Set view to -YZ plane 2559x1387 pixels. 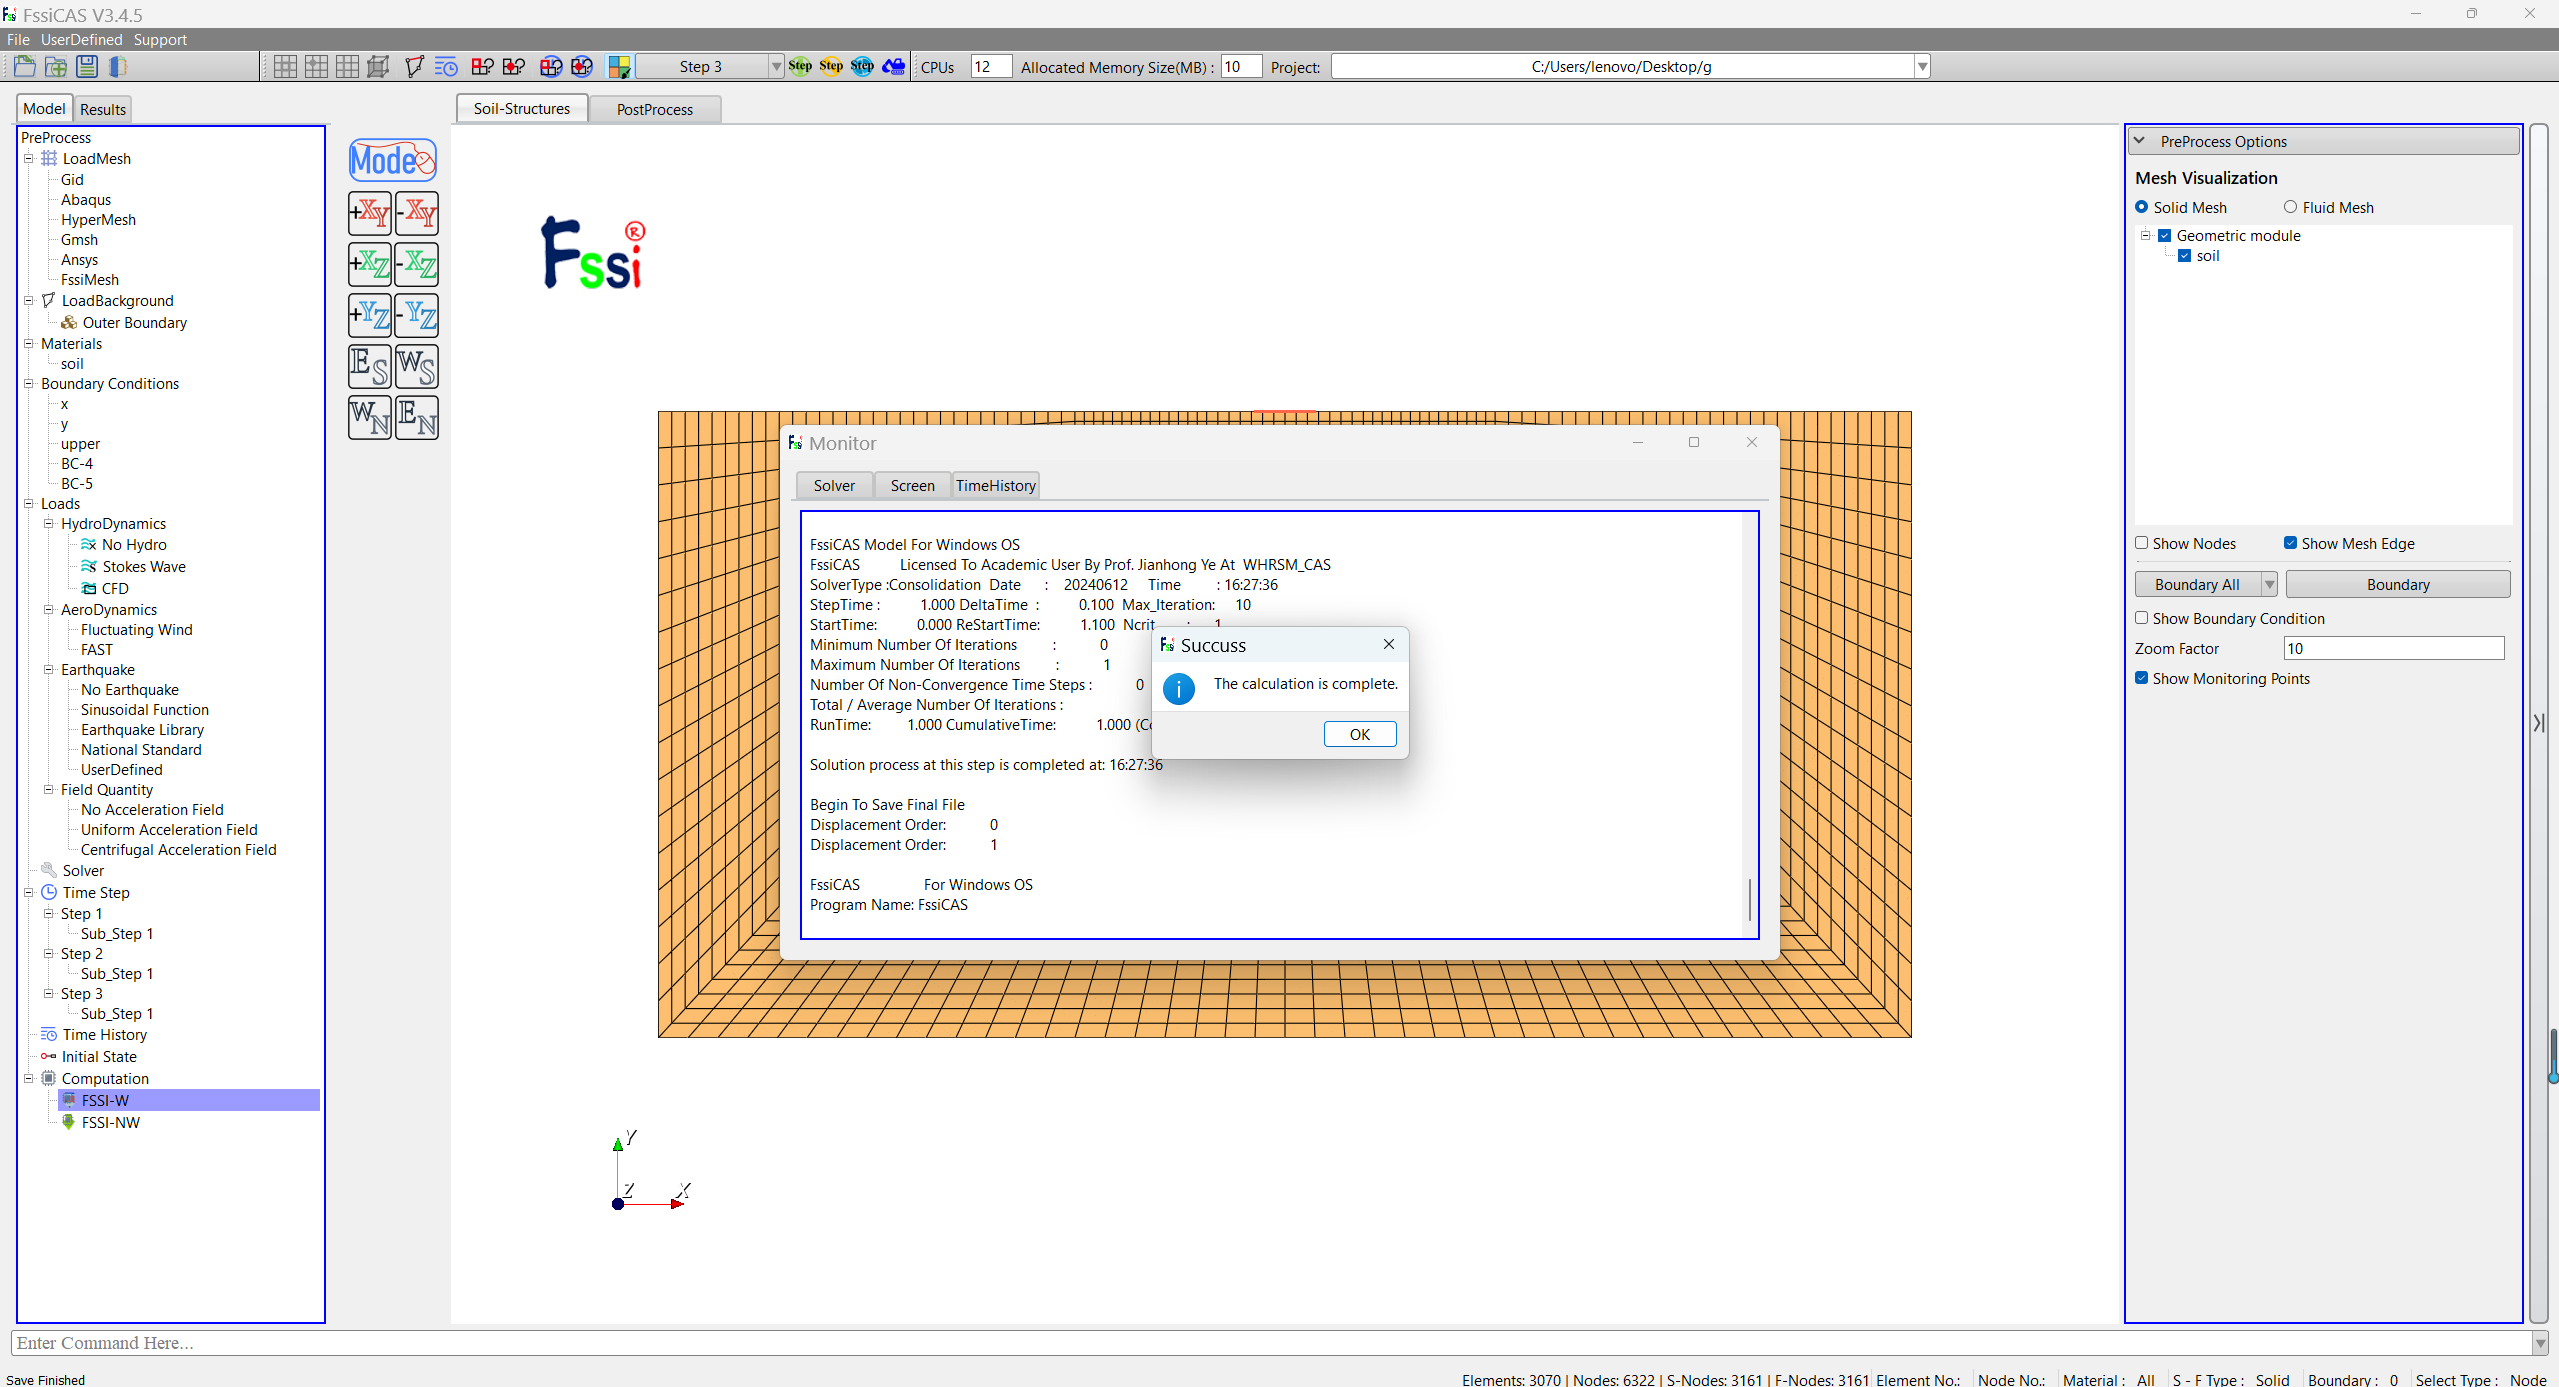(x=417, y=315)
